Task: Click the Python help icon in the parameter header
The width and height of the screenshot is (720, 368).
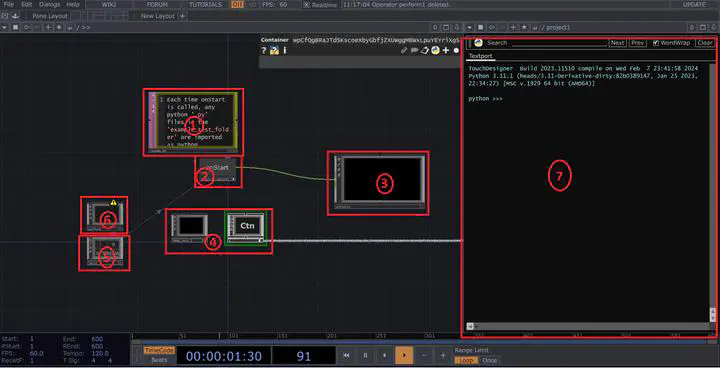Action: pos(275,51)
